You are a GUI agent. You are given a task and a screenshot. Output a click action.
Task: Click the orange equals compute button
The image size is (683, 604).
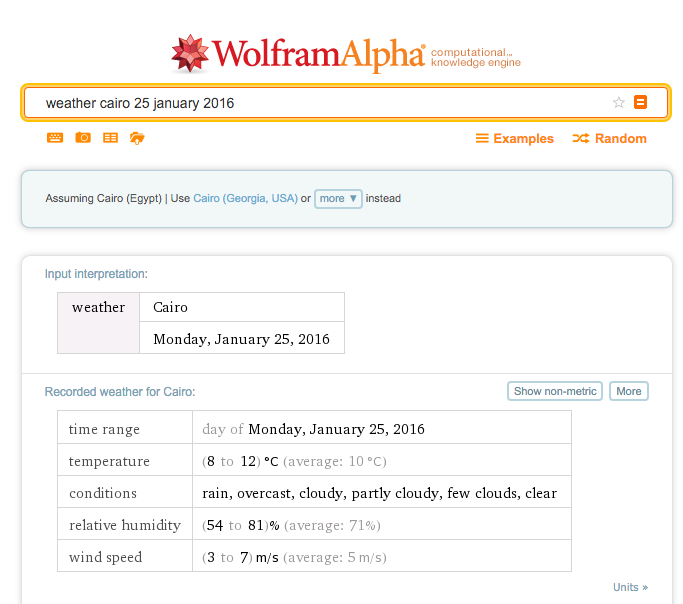(640, 102)
